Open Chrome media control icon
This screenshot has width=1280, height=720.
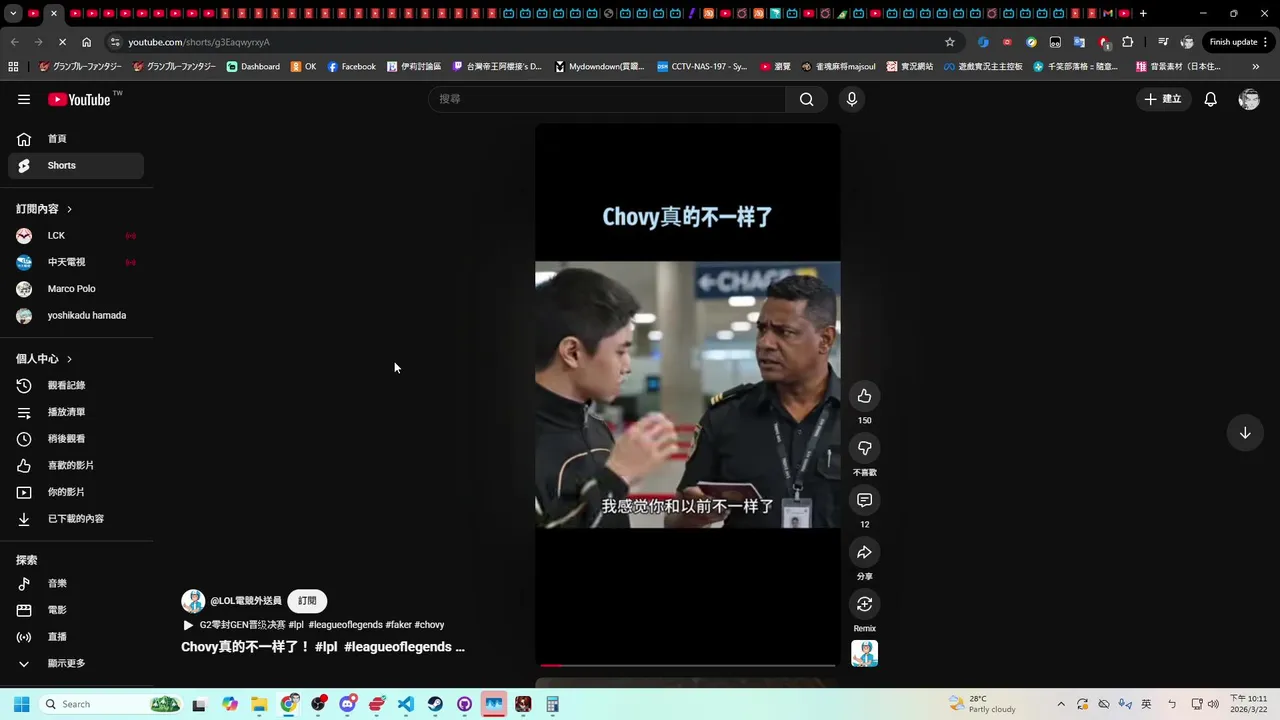click(x=1163, y=42)
